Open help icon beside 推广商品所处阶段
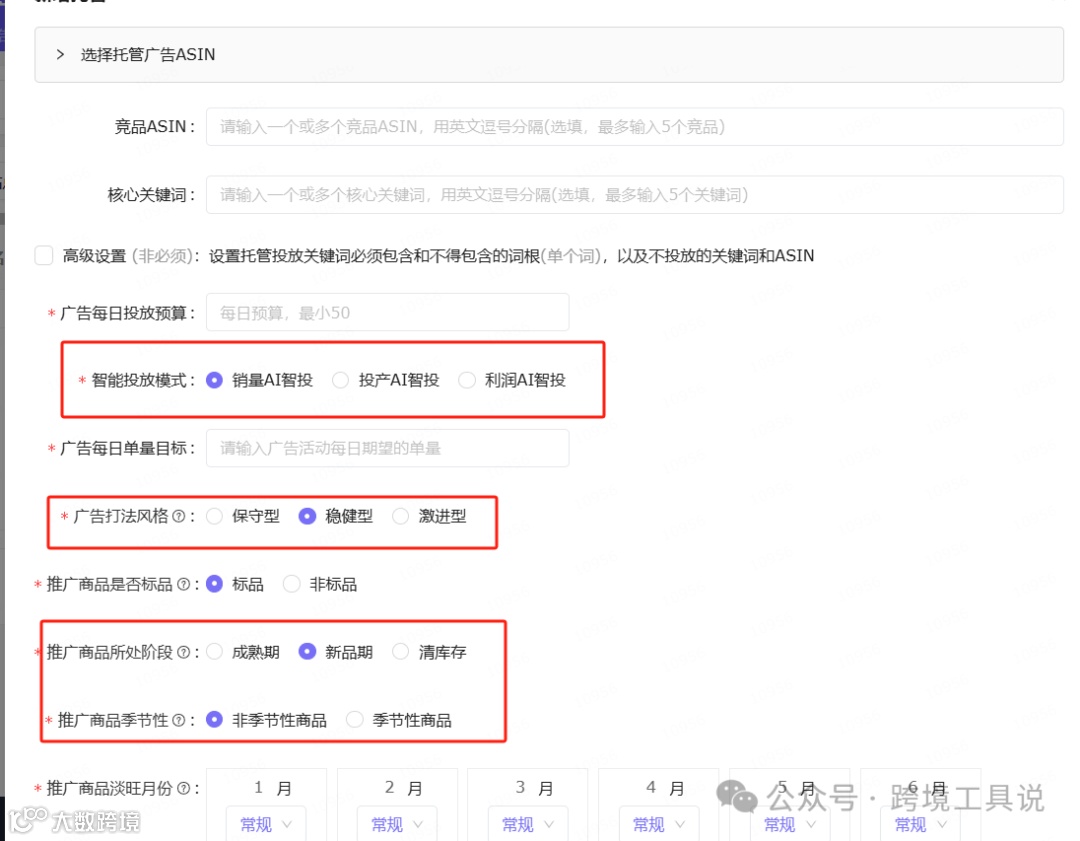 click(183, 652)
